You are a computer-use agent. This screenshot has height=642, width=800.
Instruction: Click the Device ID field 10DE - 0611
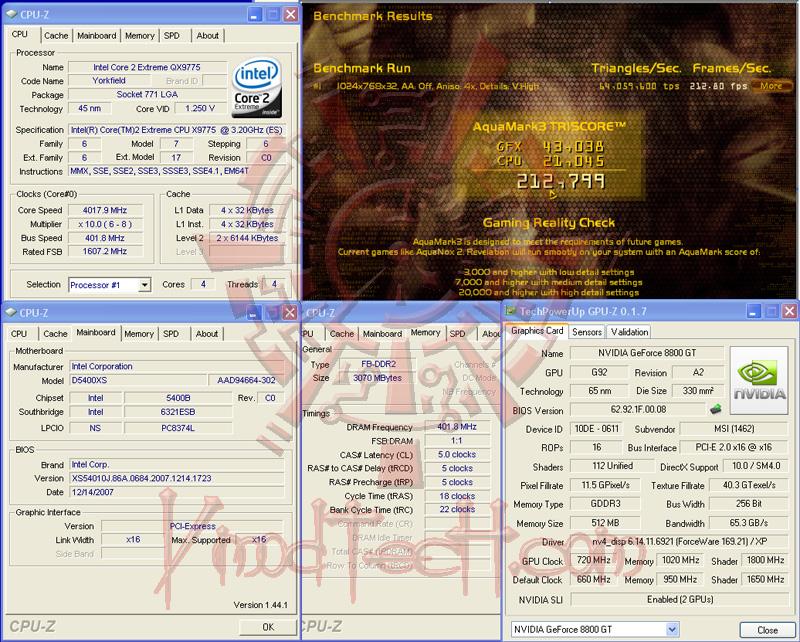596,429
